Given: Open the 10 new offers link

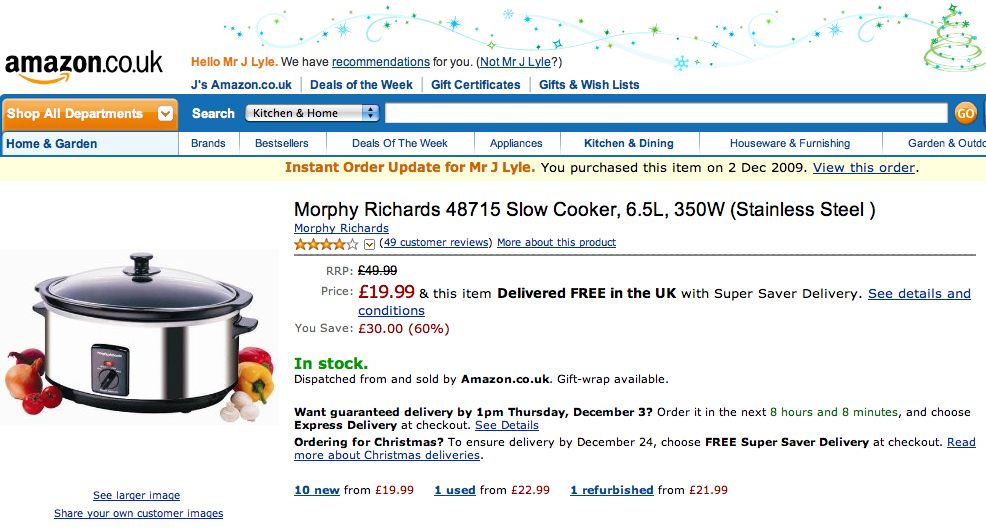Looking at the screenshot, I should [317, 490].
